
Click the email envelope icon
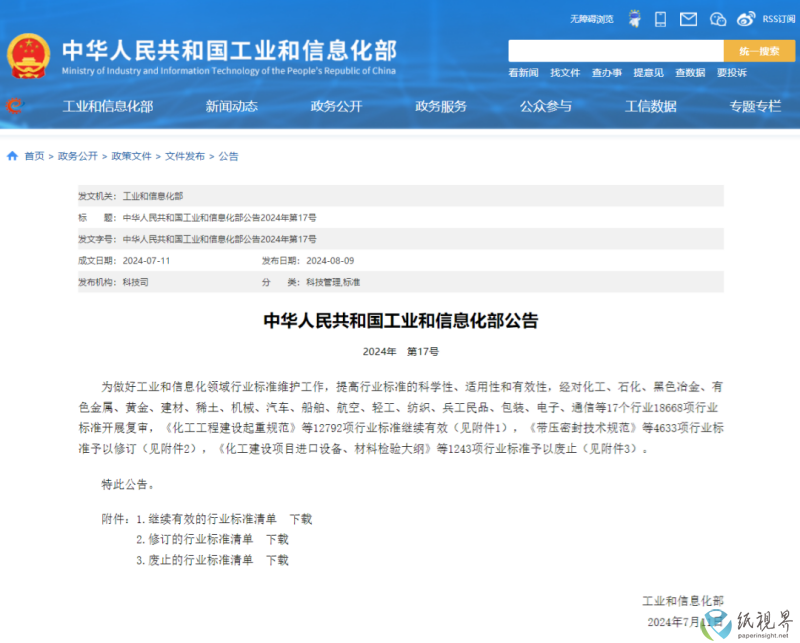[x=688, y=19]
